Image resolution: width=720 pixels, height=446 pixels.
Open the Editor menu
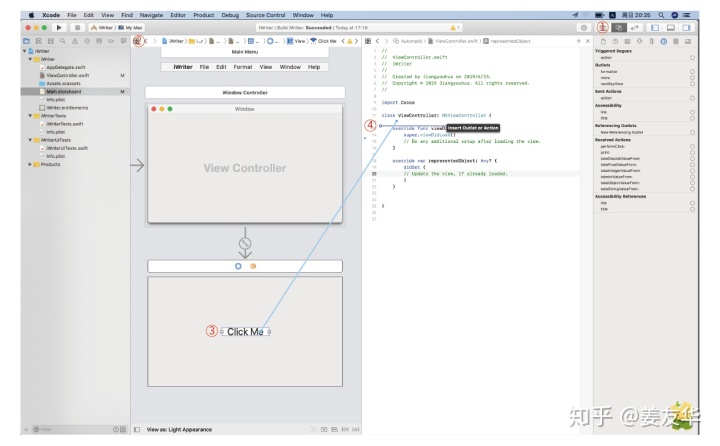[178, 15]
